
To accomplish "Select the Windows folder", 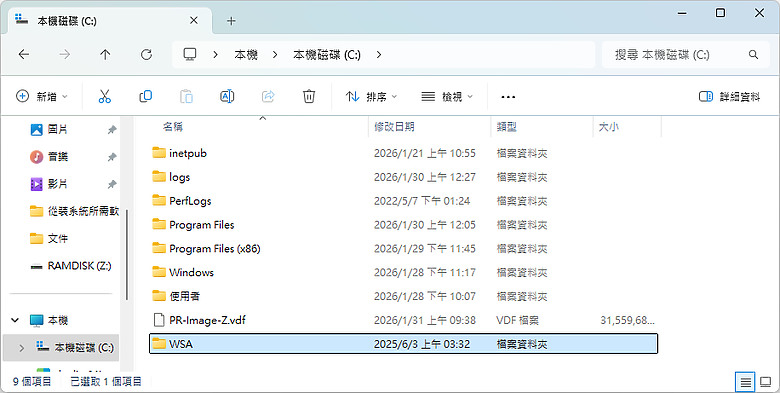I will point(404,273).
